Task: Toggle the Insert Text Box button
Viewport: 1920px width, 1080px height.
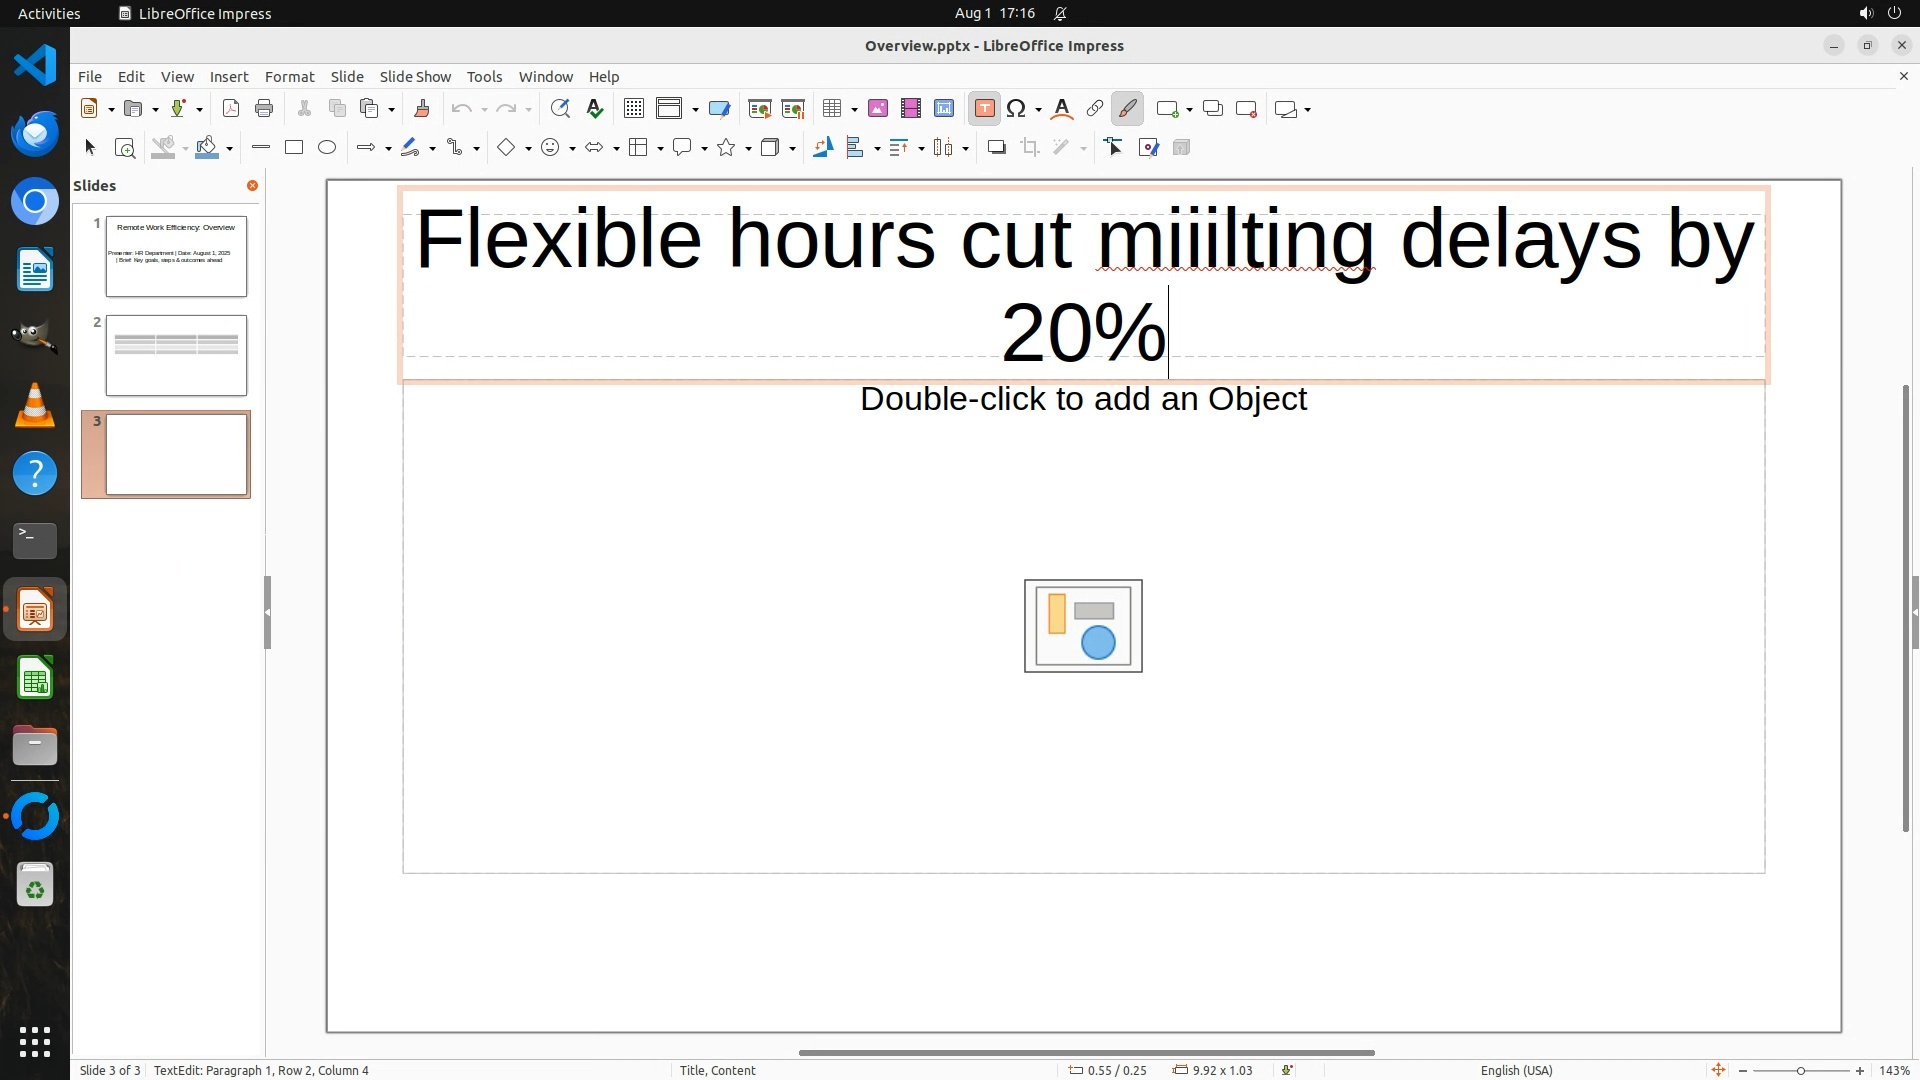Action: (x=984, y=109)
